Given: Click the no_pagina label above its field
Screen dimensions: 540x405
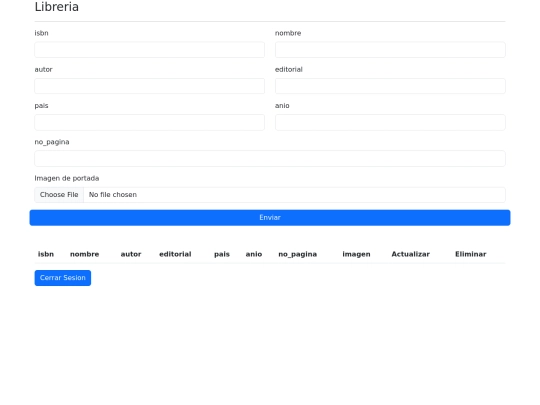Looking at the screenshot, I should pyautogui.click(x=52, y=142).
